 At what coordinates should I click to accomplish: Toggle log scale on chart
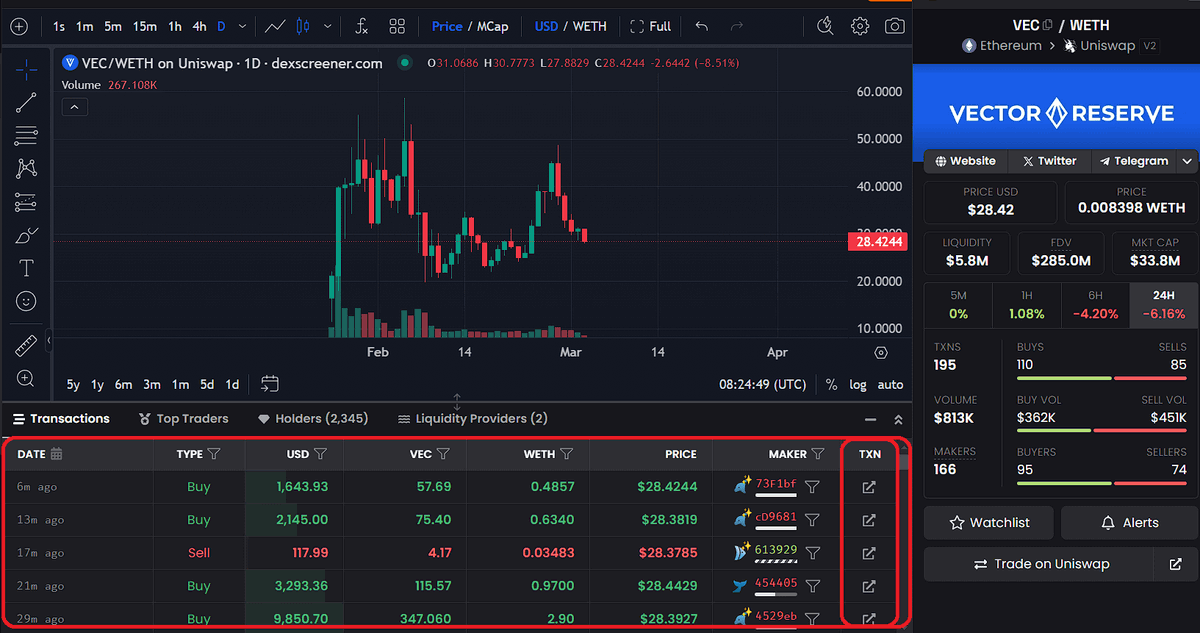(858, 384)
